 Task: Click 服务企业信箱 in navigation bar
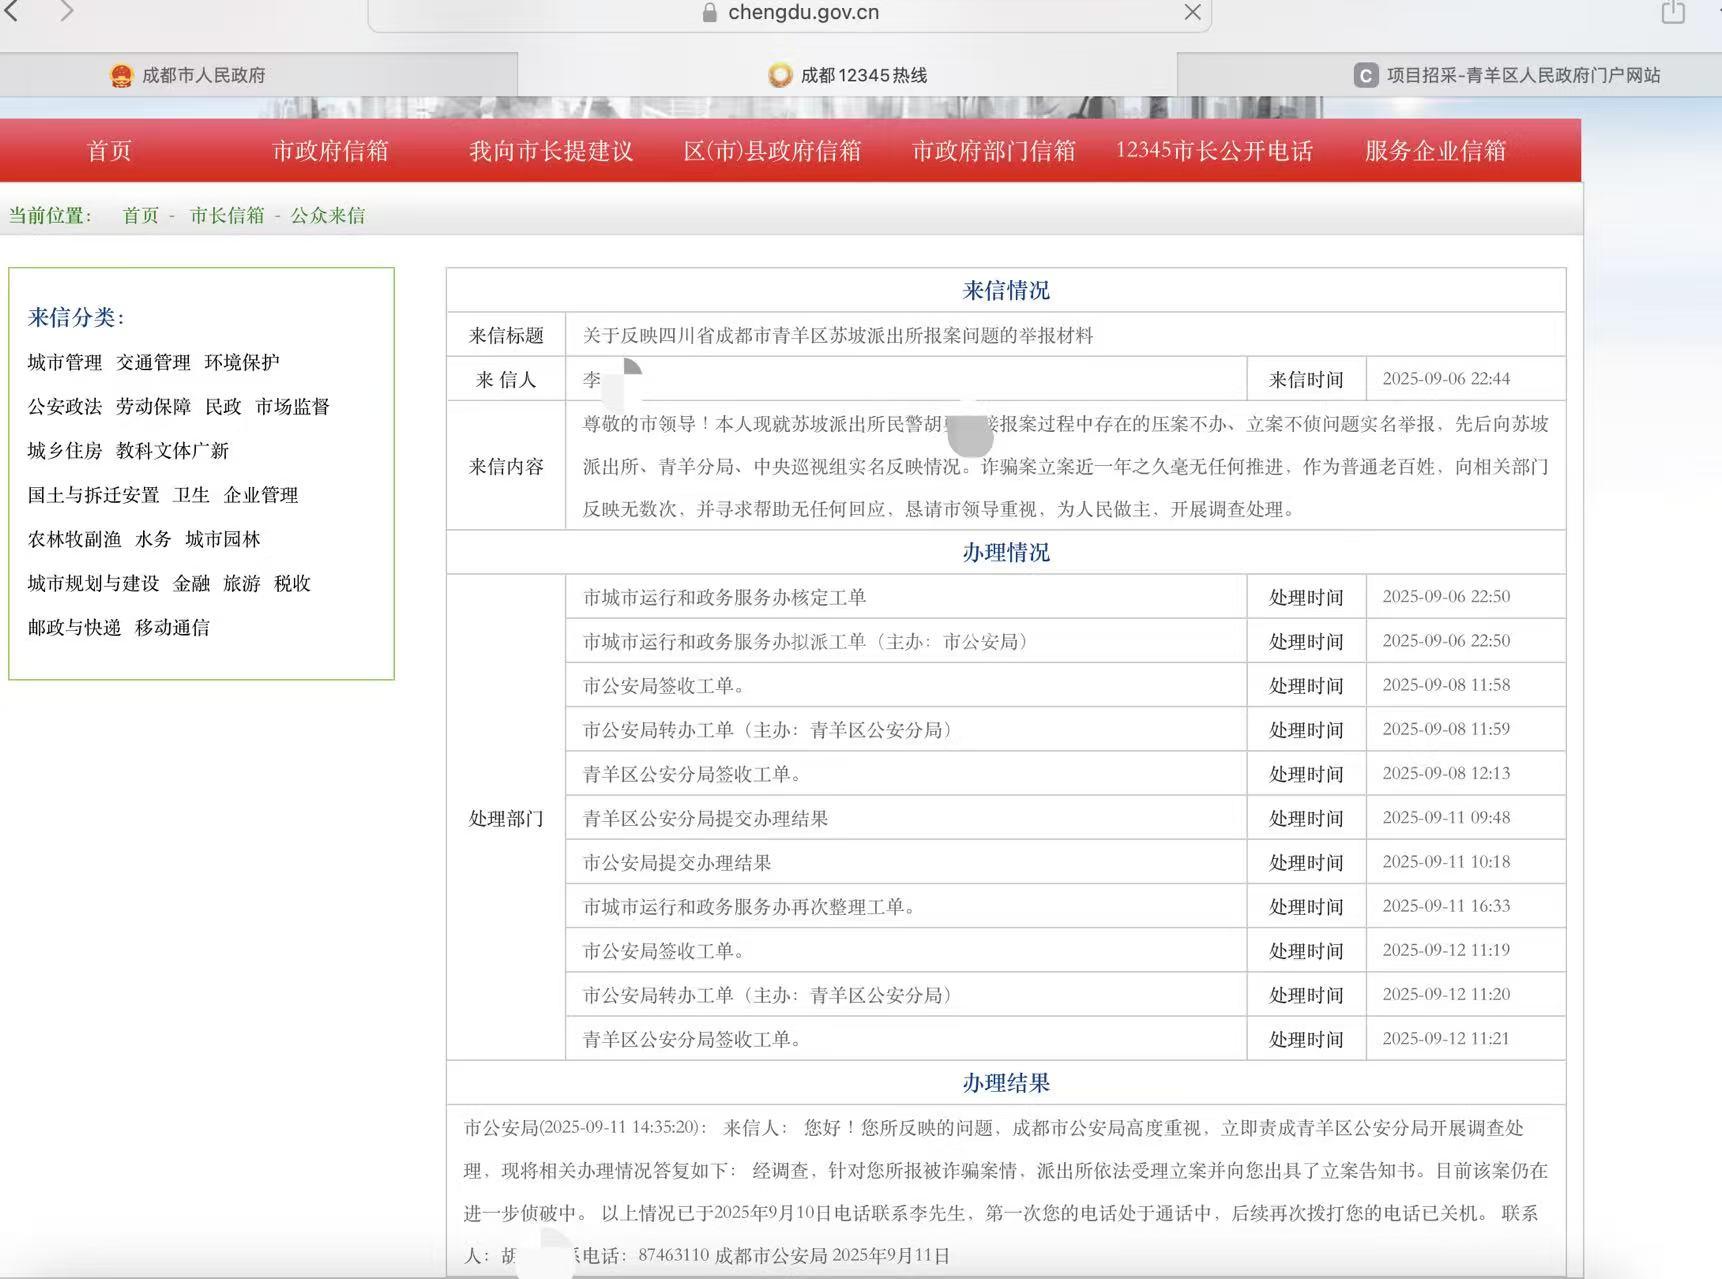tap(1435, 151)
